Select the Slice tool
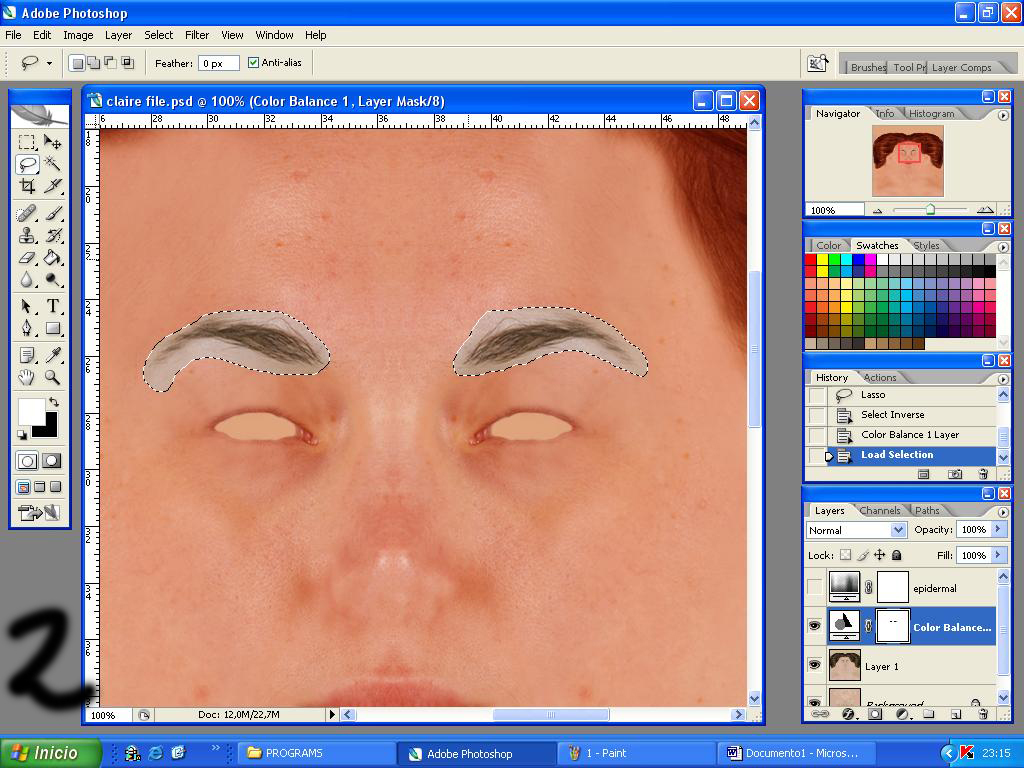The width and height of the screenshot is (1024, 768). point(52,186)
